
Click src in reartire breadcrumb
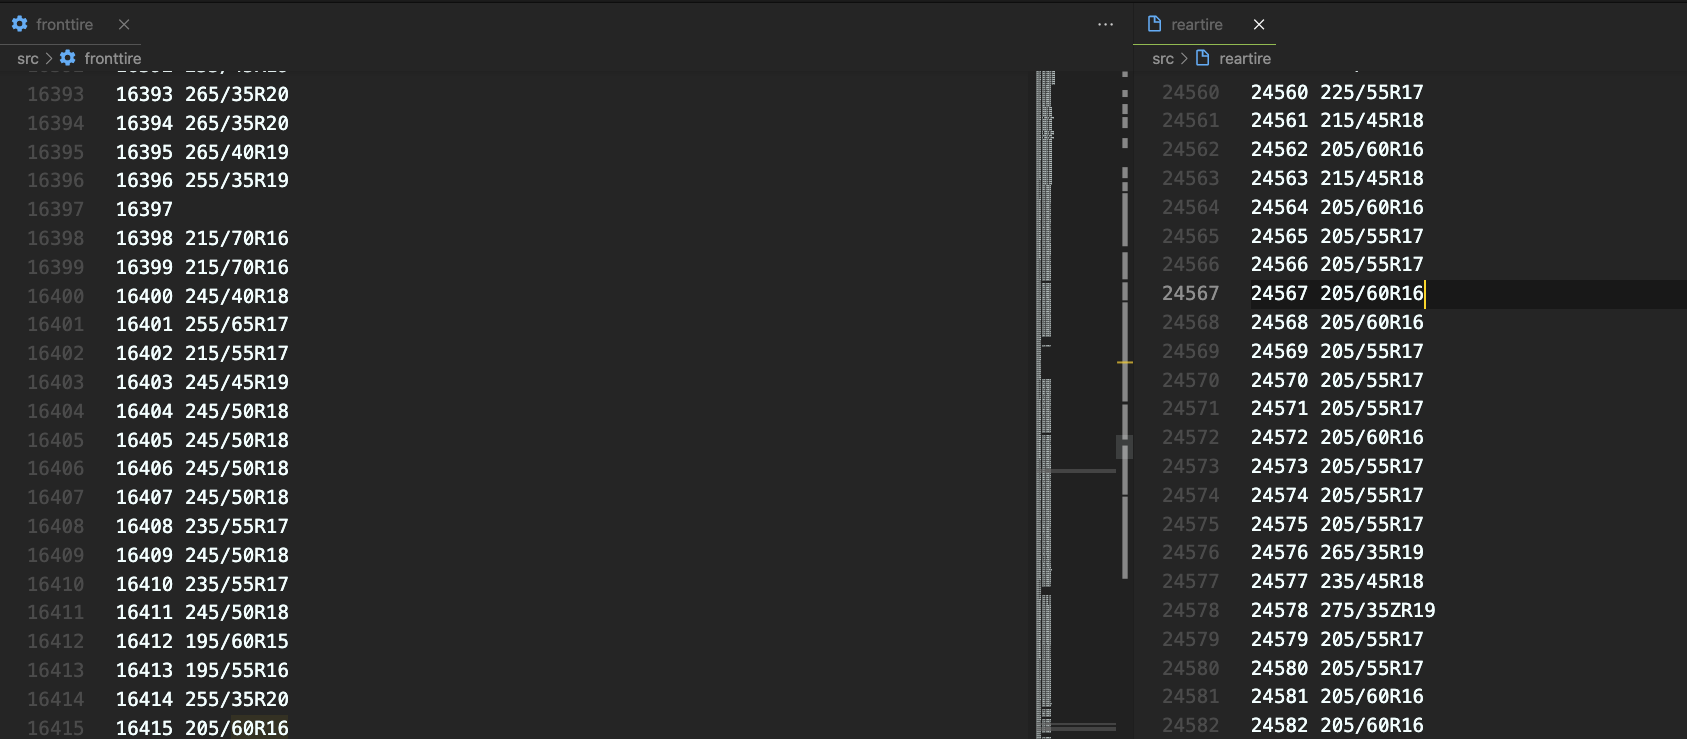(x=1163, y=59)
